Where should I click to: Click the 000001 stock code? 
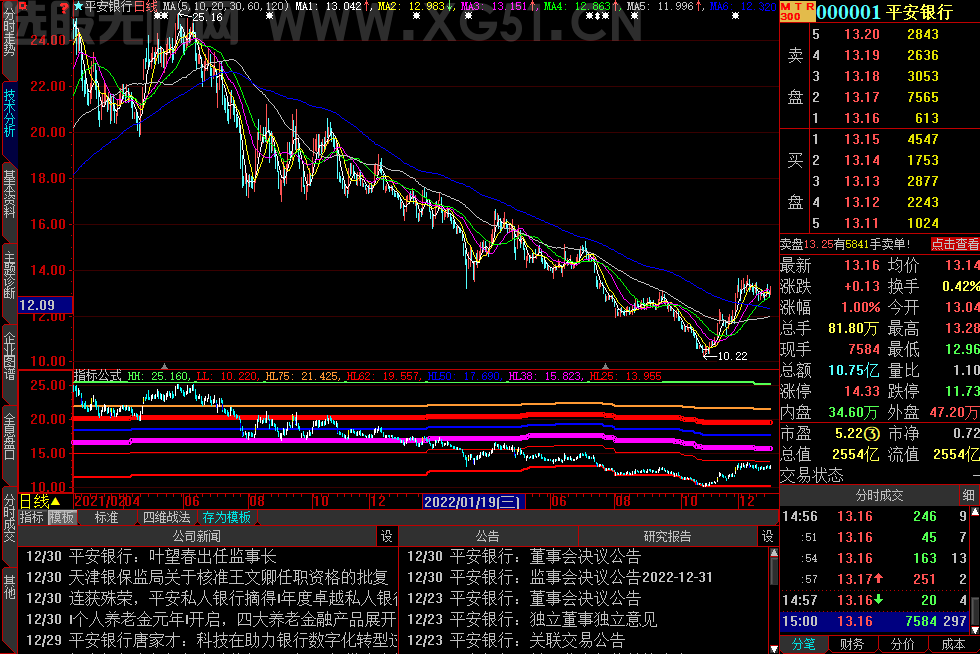(x=849, y=11)
